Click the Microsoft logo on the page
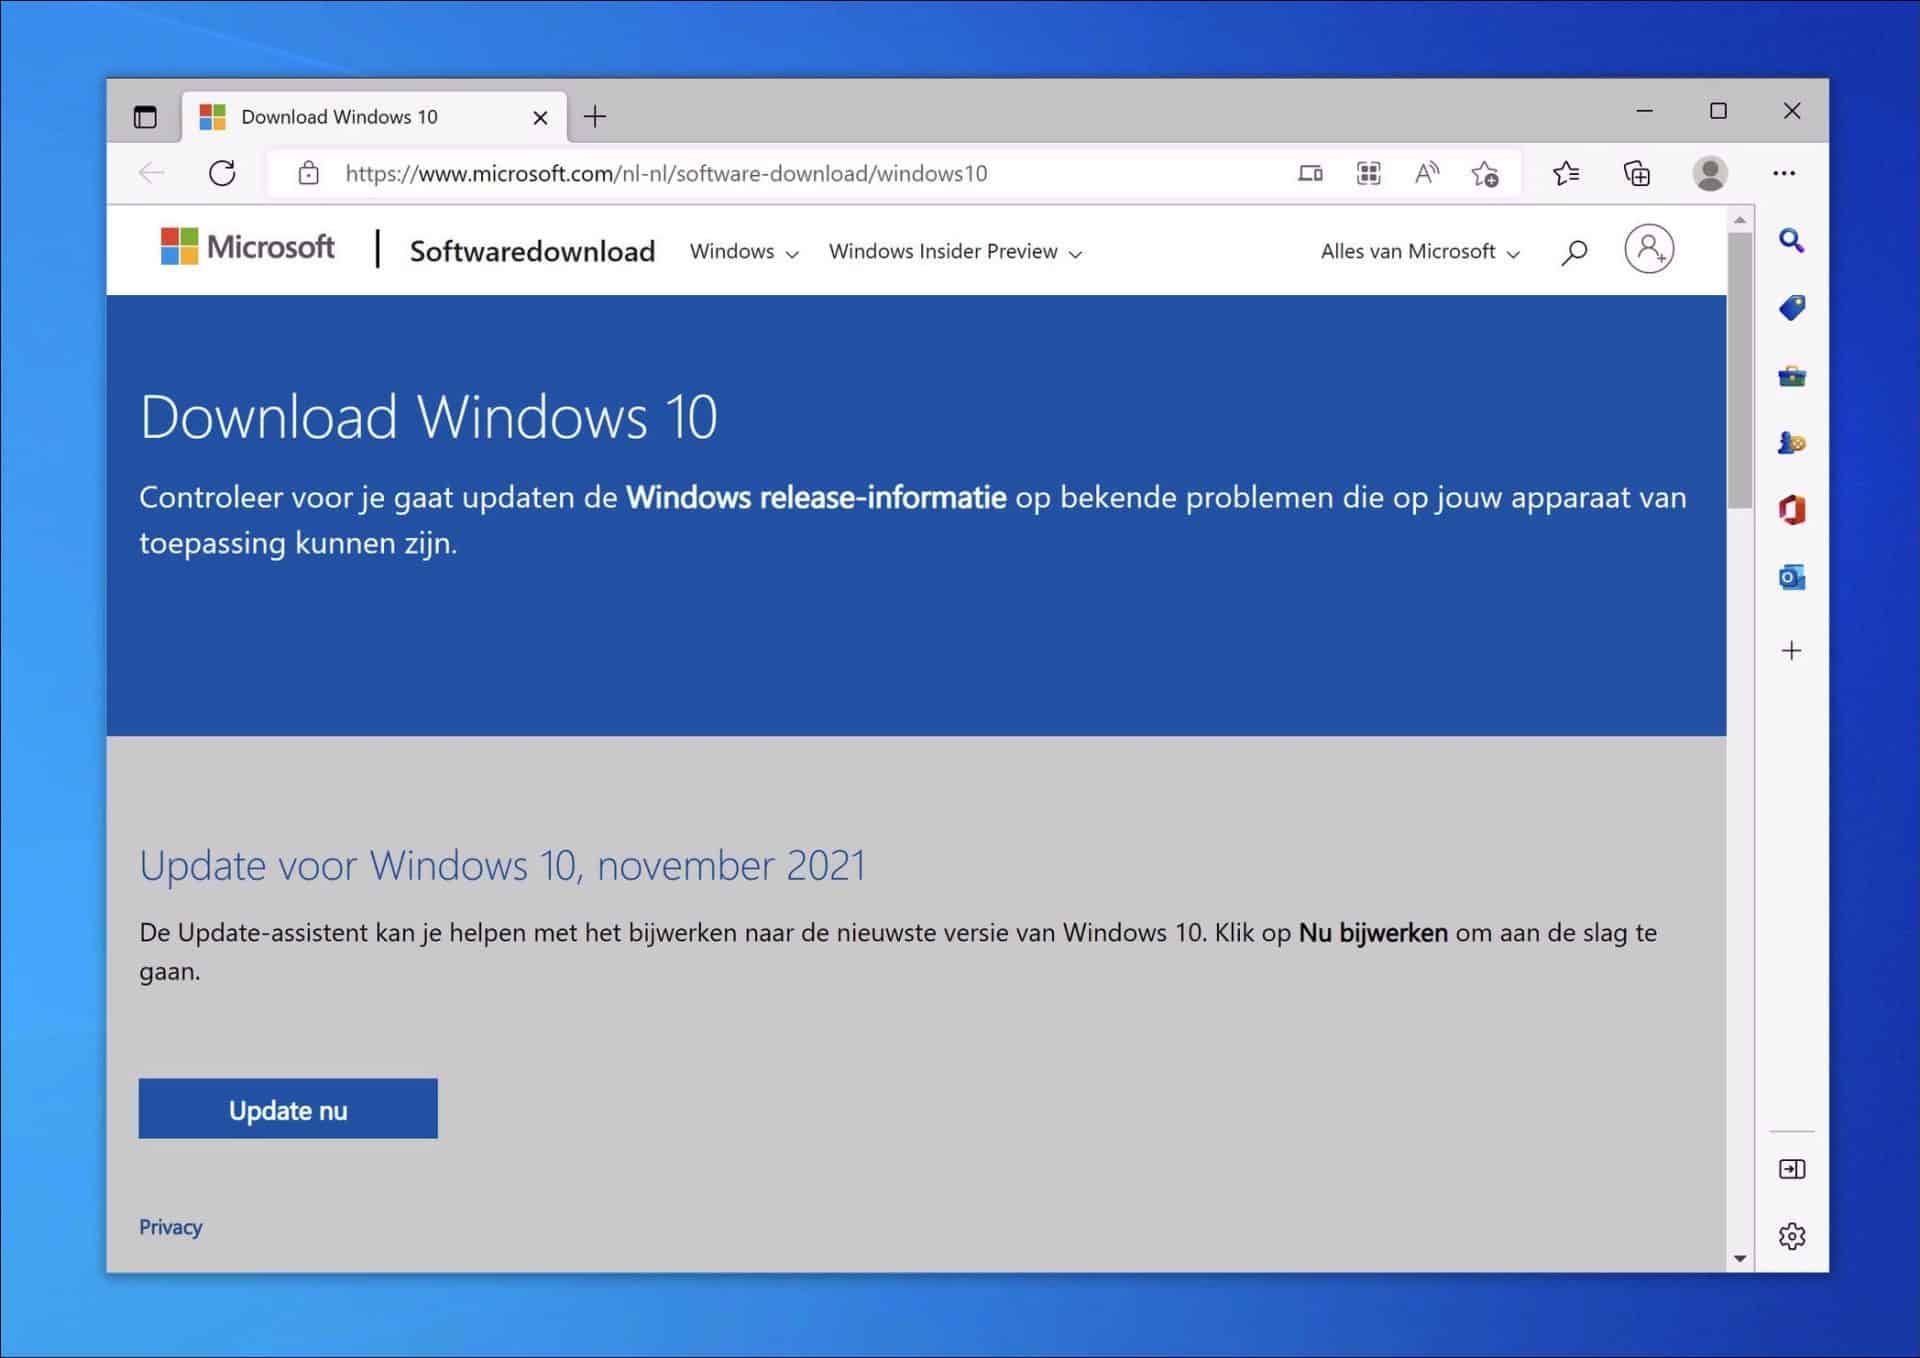This screenshot has width=1920, height=1358. coord(246,248)
